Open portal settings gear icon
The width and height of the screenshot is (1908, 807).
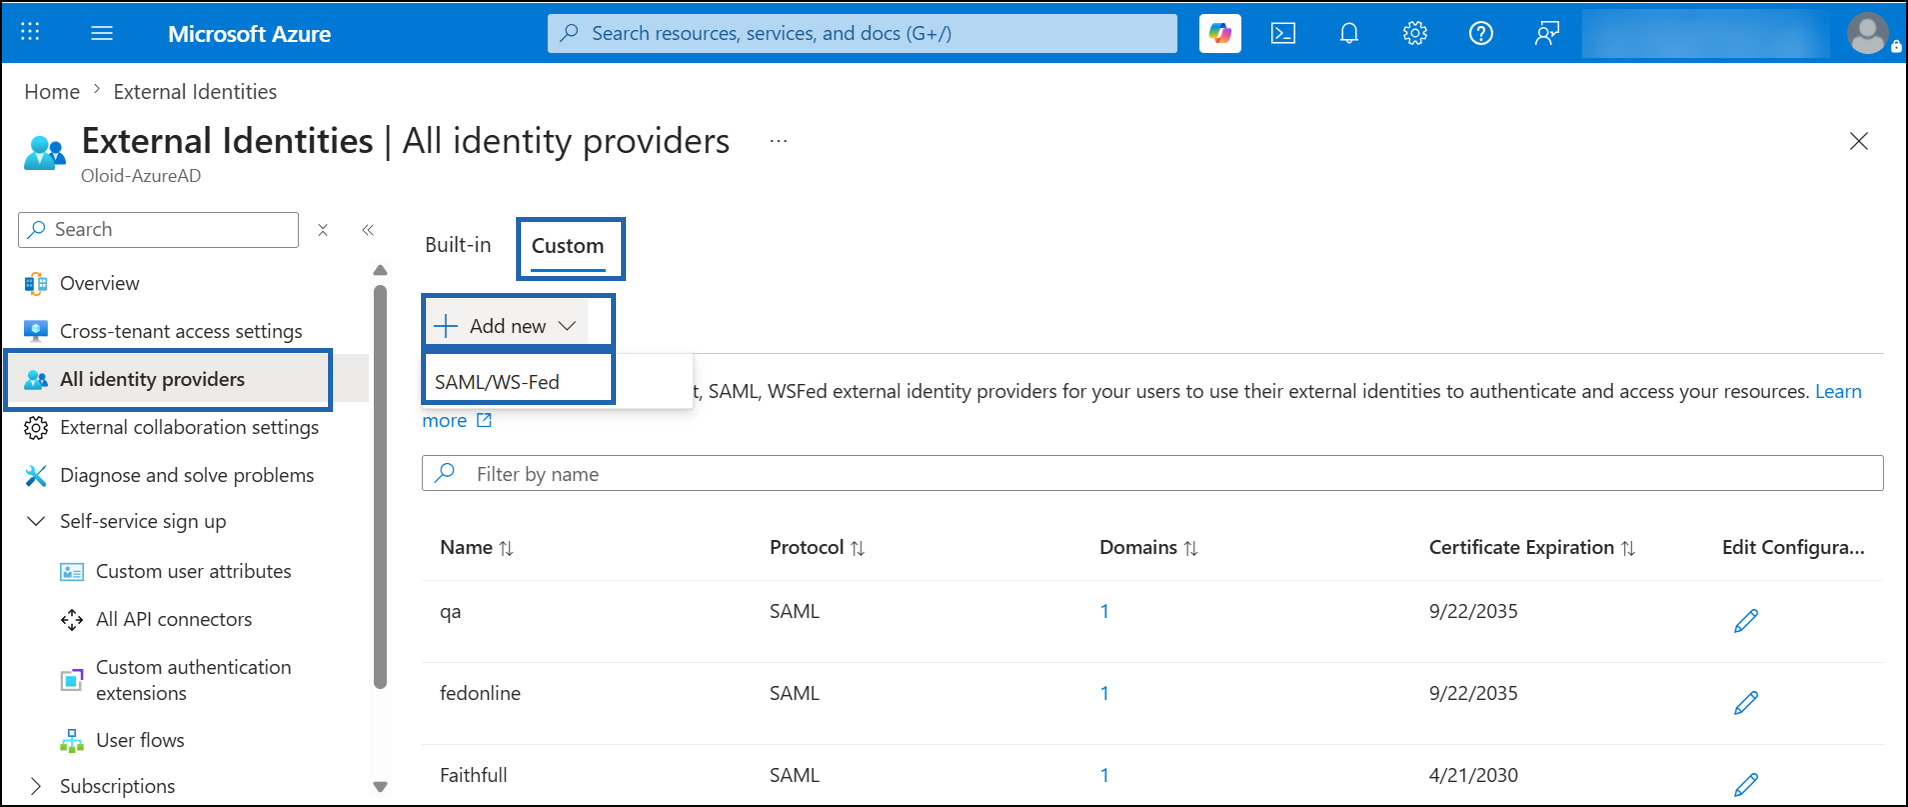pyautogui.click(x=1415, y=33)
